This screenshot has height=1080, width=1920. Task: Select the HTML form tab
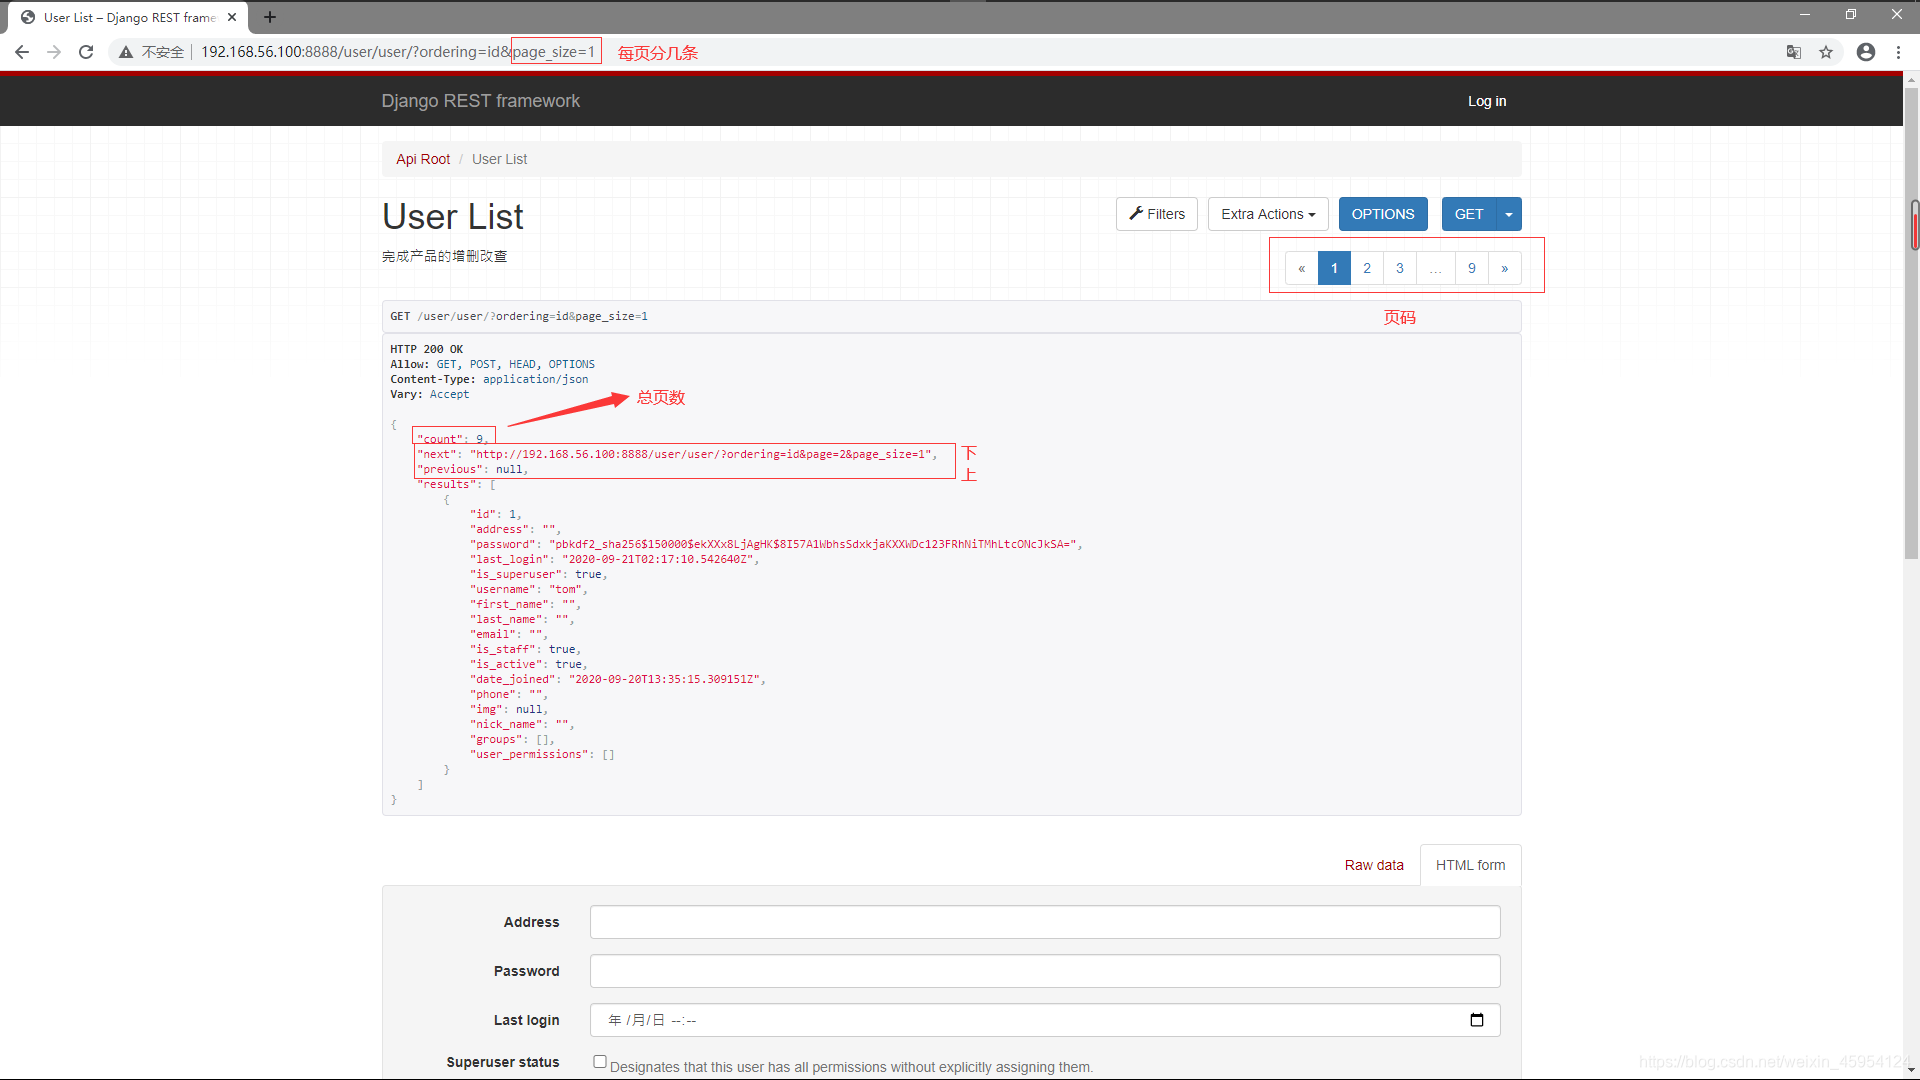pyautogui.click(x=1470, y=865)
